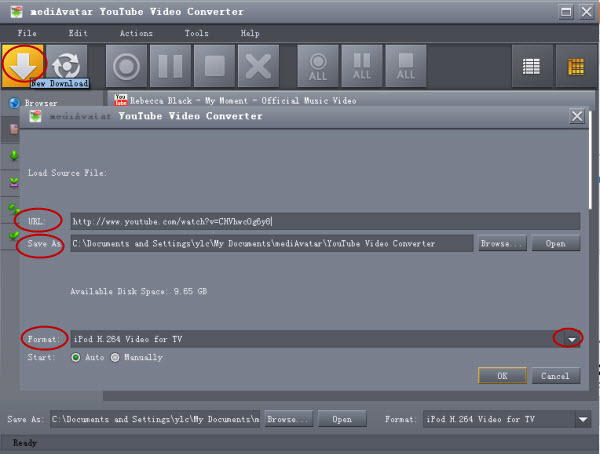This screenshot has height=454, width=600.
Task: Click the bottom-bar Save As path field
Action: coord(155,419)
